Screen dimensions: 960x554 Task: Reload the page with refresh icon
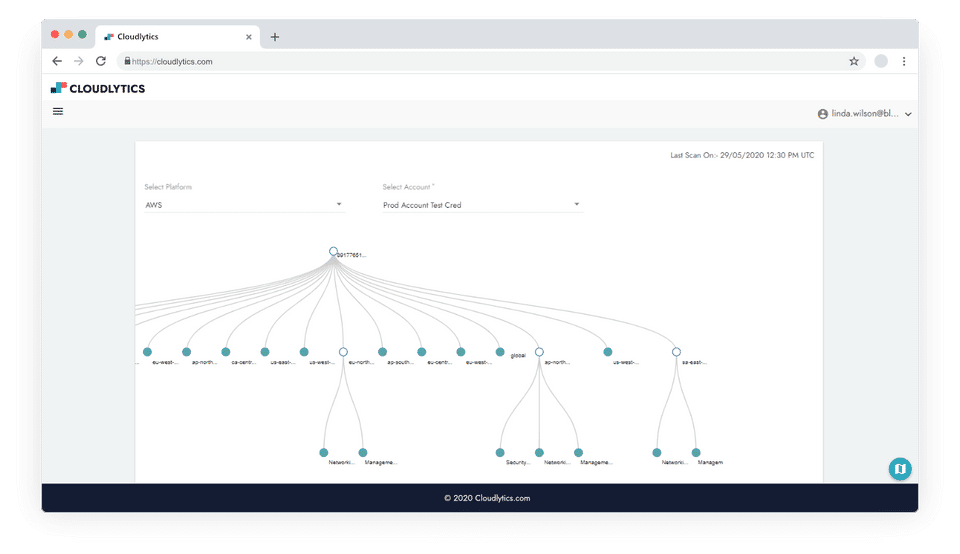101,61
